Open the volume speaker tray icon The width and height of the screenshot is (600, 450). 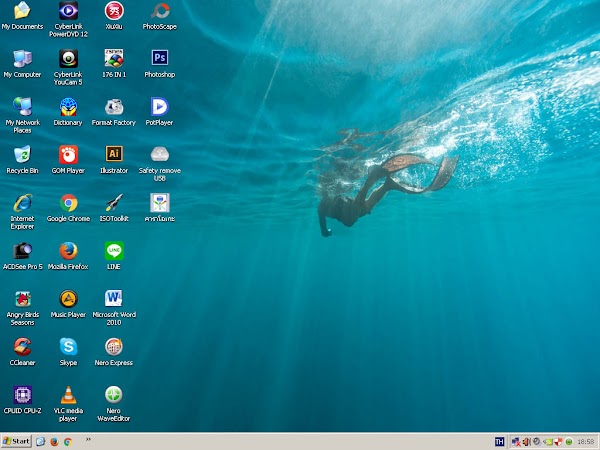[x=527, y=442]
